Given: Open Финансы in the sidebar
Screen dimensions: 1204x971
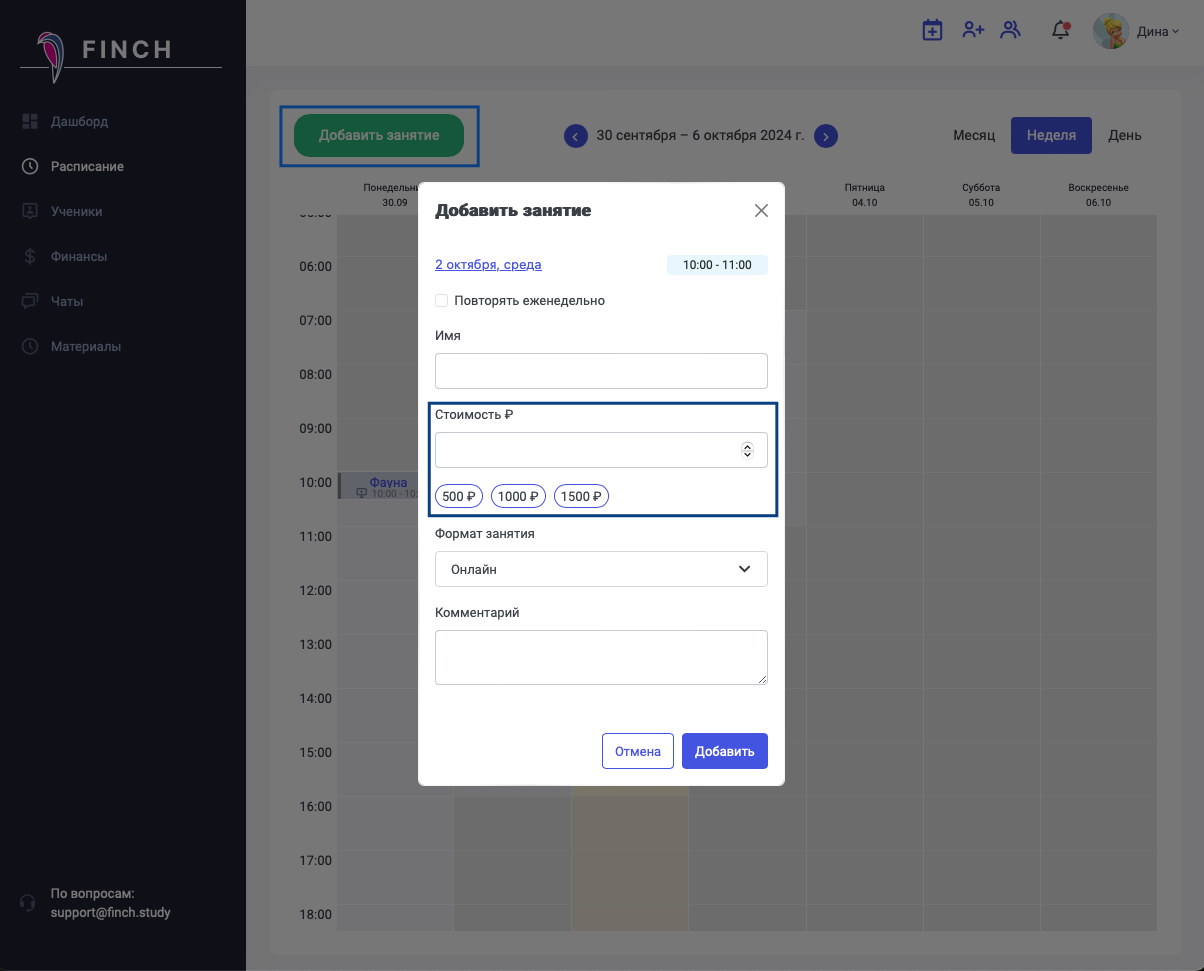Looking at the screenshot, I should pyautogui.click(x=79, y=257).
